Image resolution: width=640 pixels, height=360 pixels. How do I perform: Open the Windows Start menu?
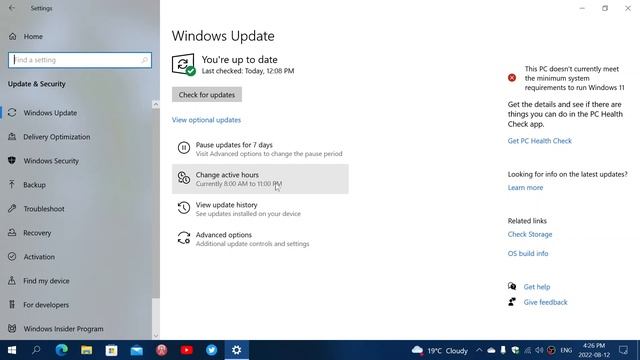tap(12, 350)
